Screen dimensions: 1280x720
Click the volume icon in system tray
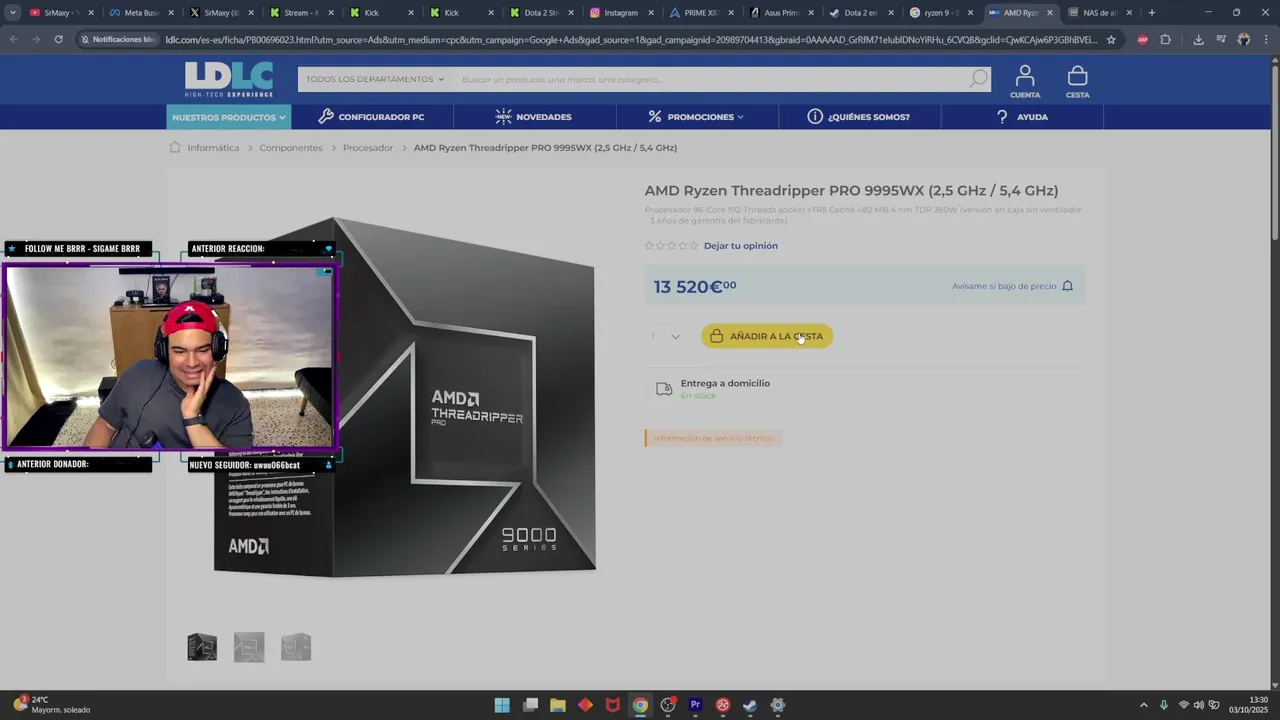tap(1199, 705)
